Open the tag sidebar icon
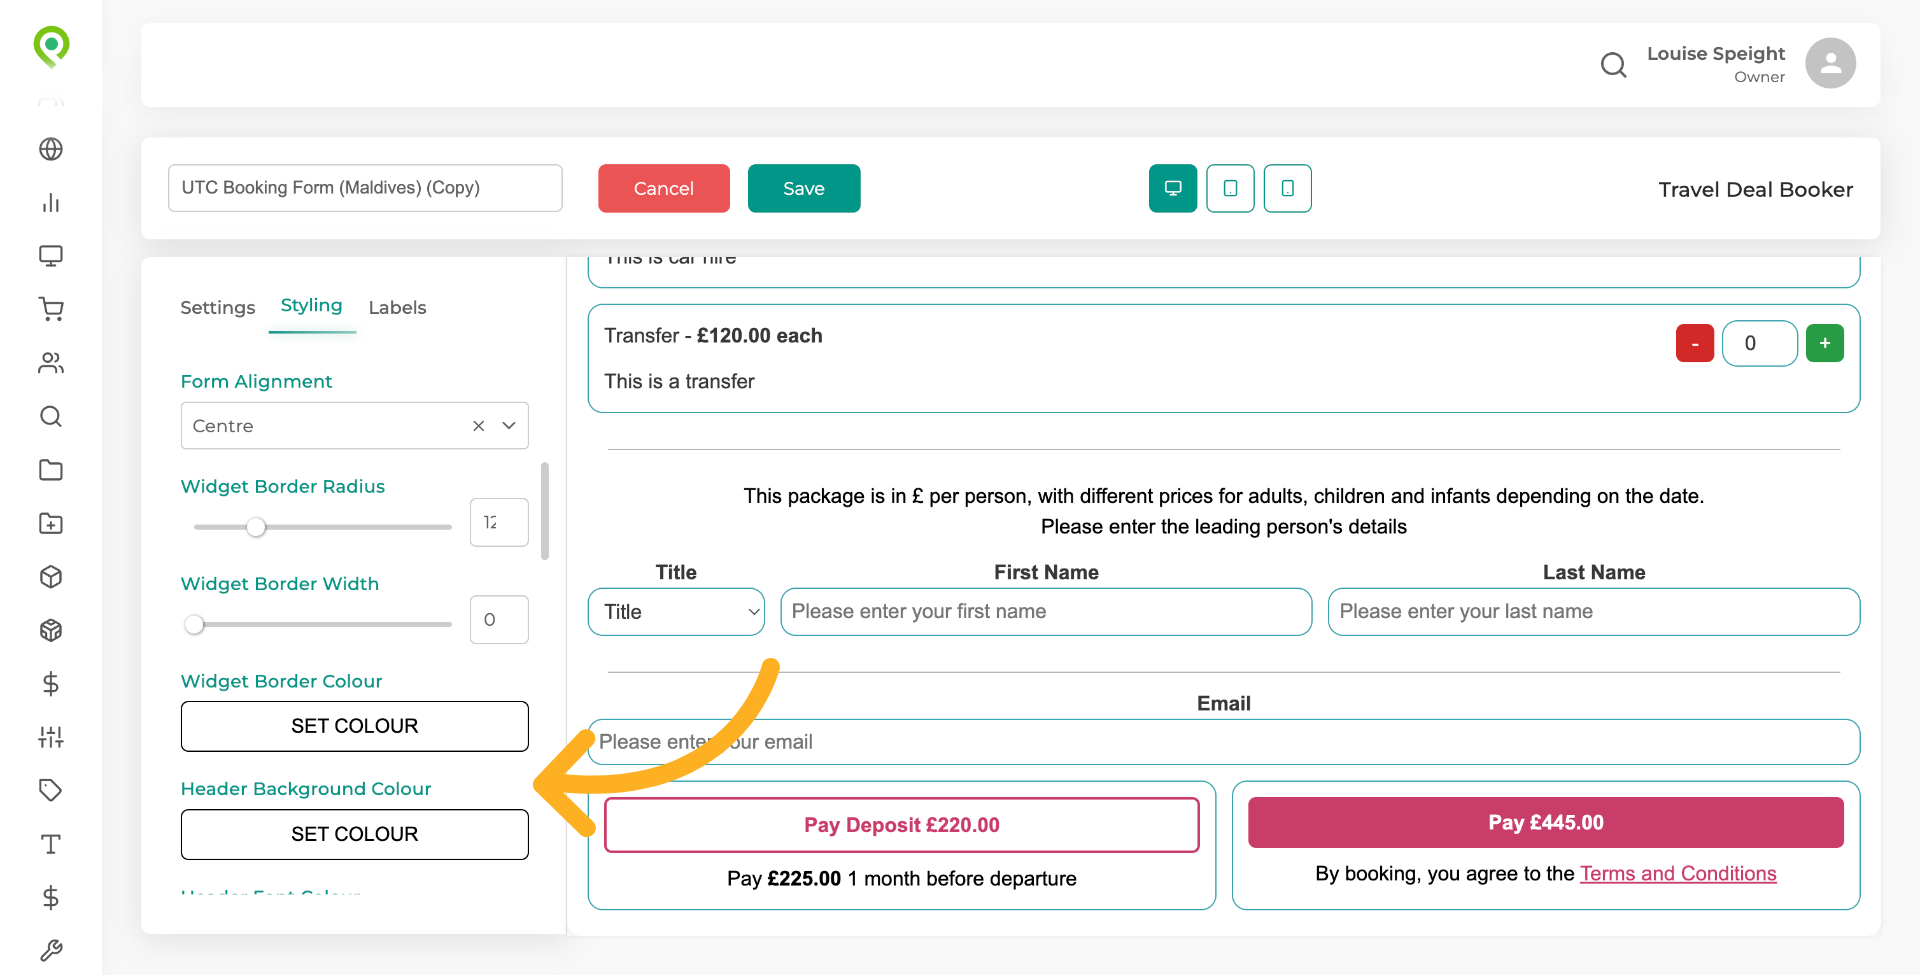Image resolution: width=1920 pixels, height=975 pixels. click(x=51, y=790)
